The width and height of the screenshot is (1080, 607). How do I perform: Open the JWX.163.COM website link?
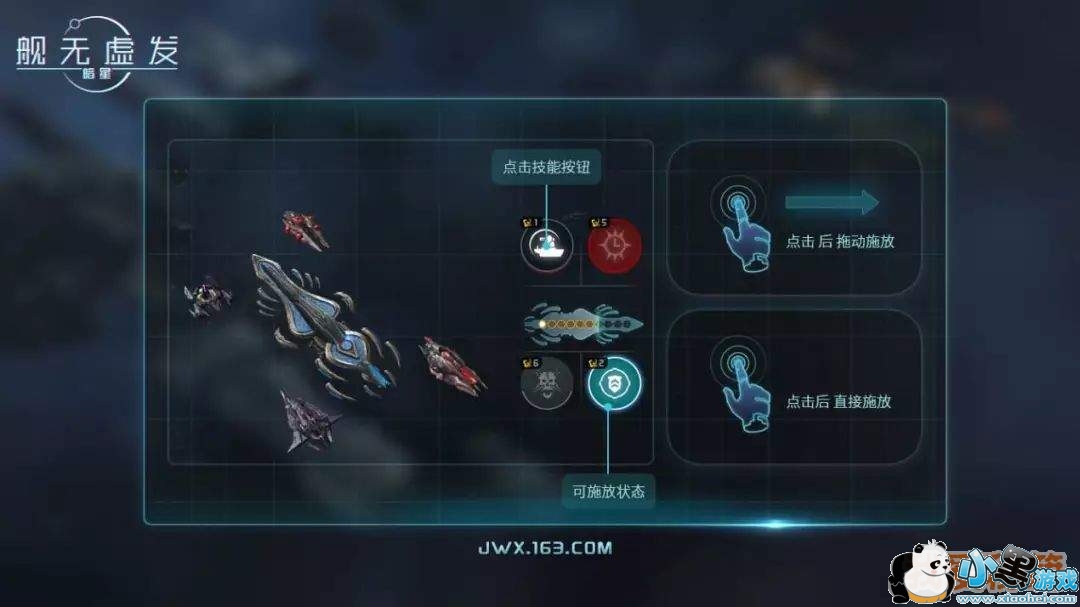pyautogui.click(x=545, y=548)
